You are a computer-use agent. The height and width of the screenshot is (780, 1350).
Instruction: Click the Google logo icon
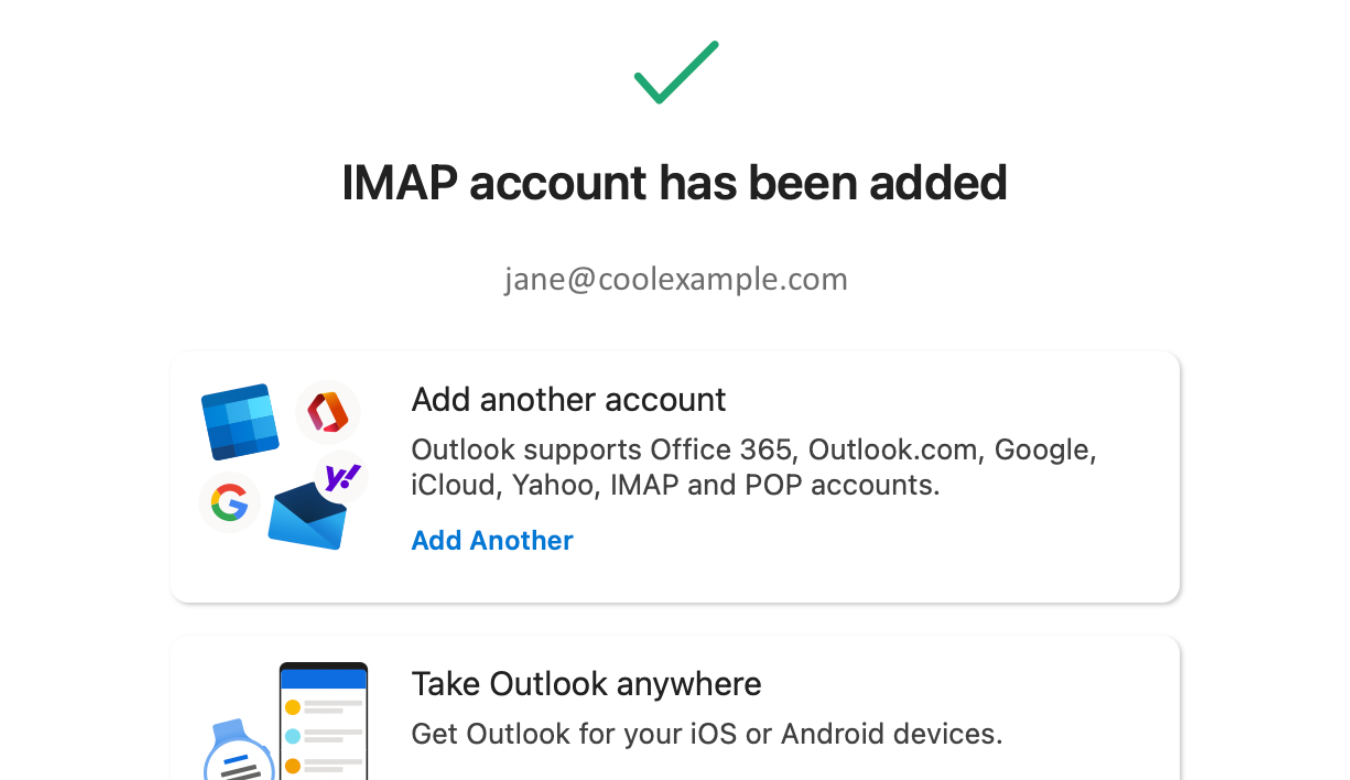click(x=229, y=502)
